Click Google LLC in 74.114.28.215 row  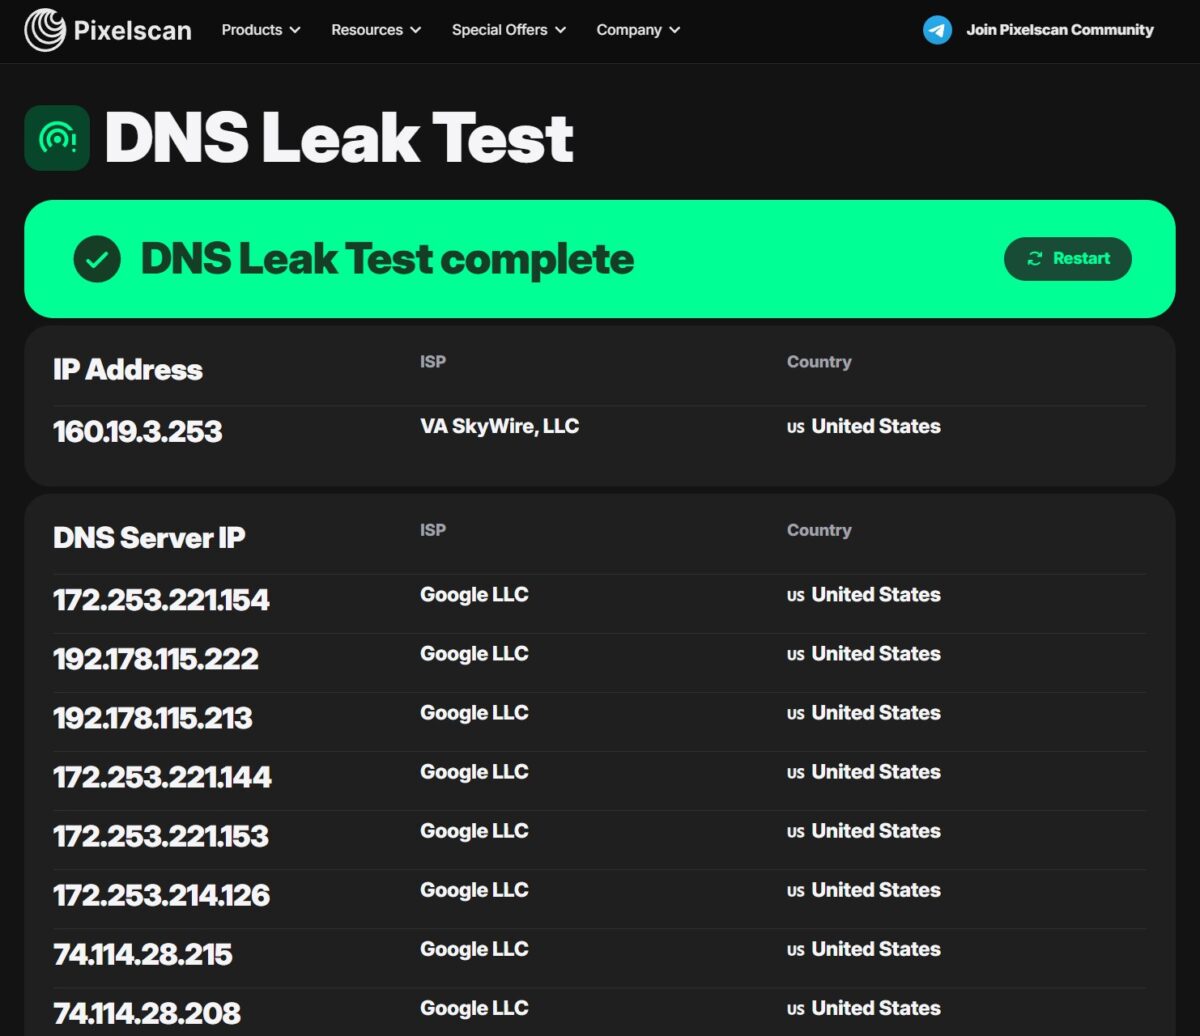(x=474, y=949)
